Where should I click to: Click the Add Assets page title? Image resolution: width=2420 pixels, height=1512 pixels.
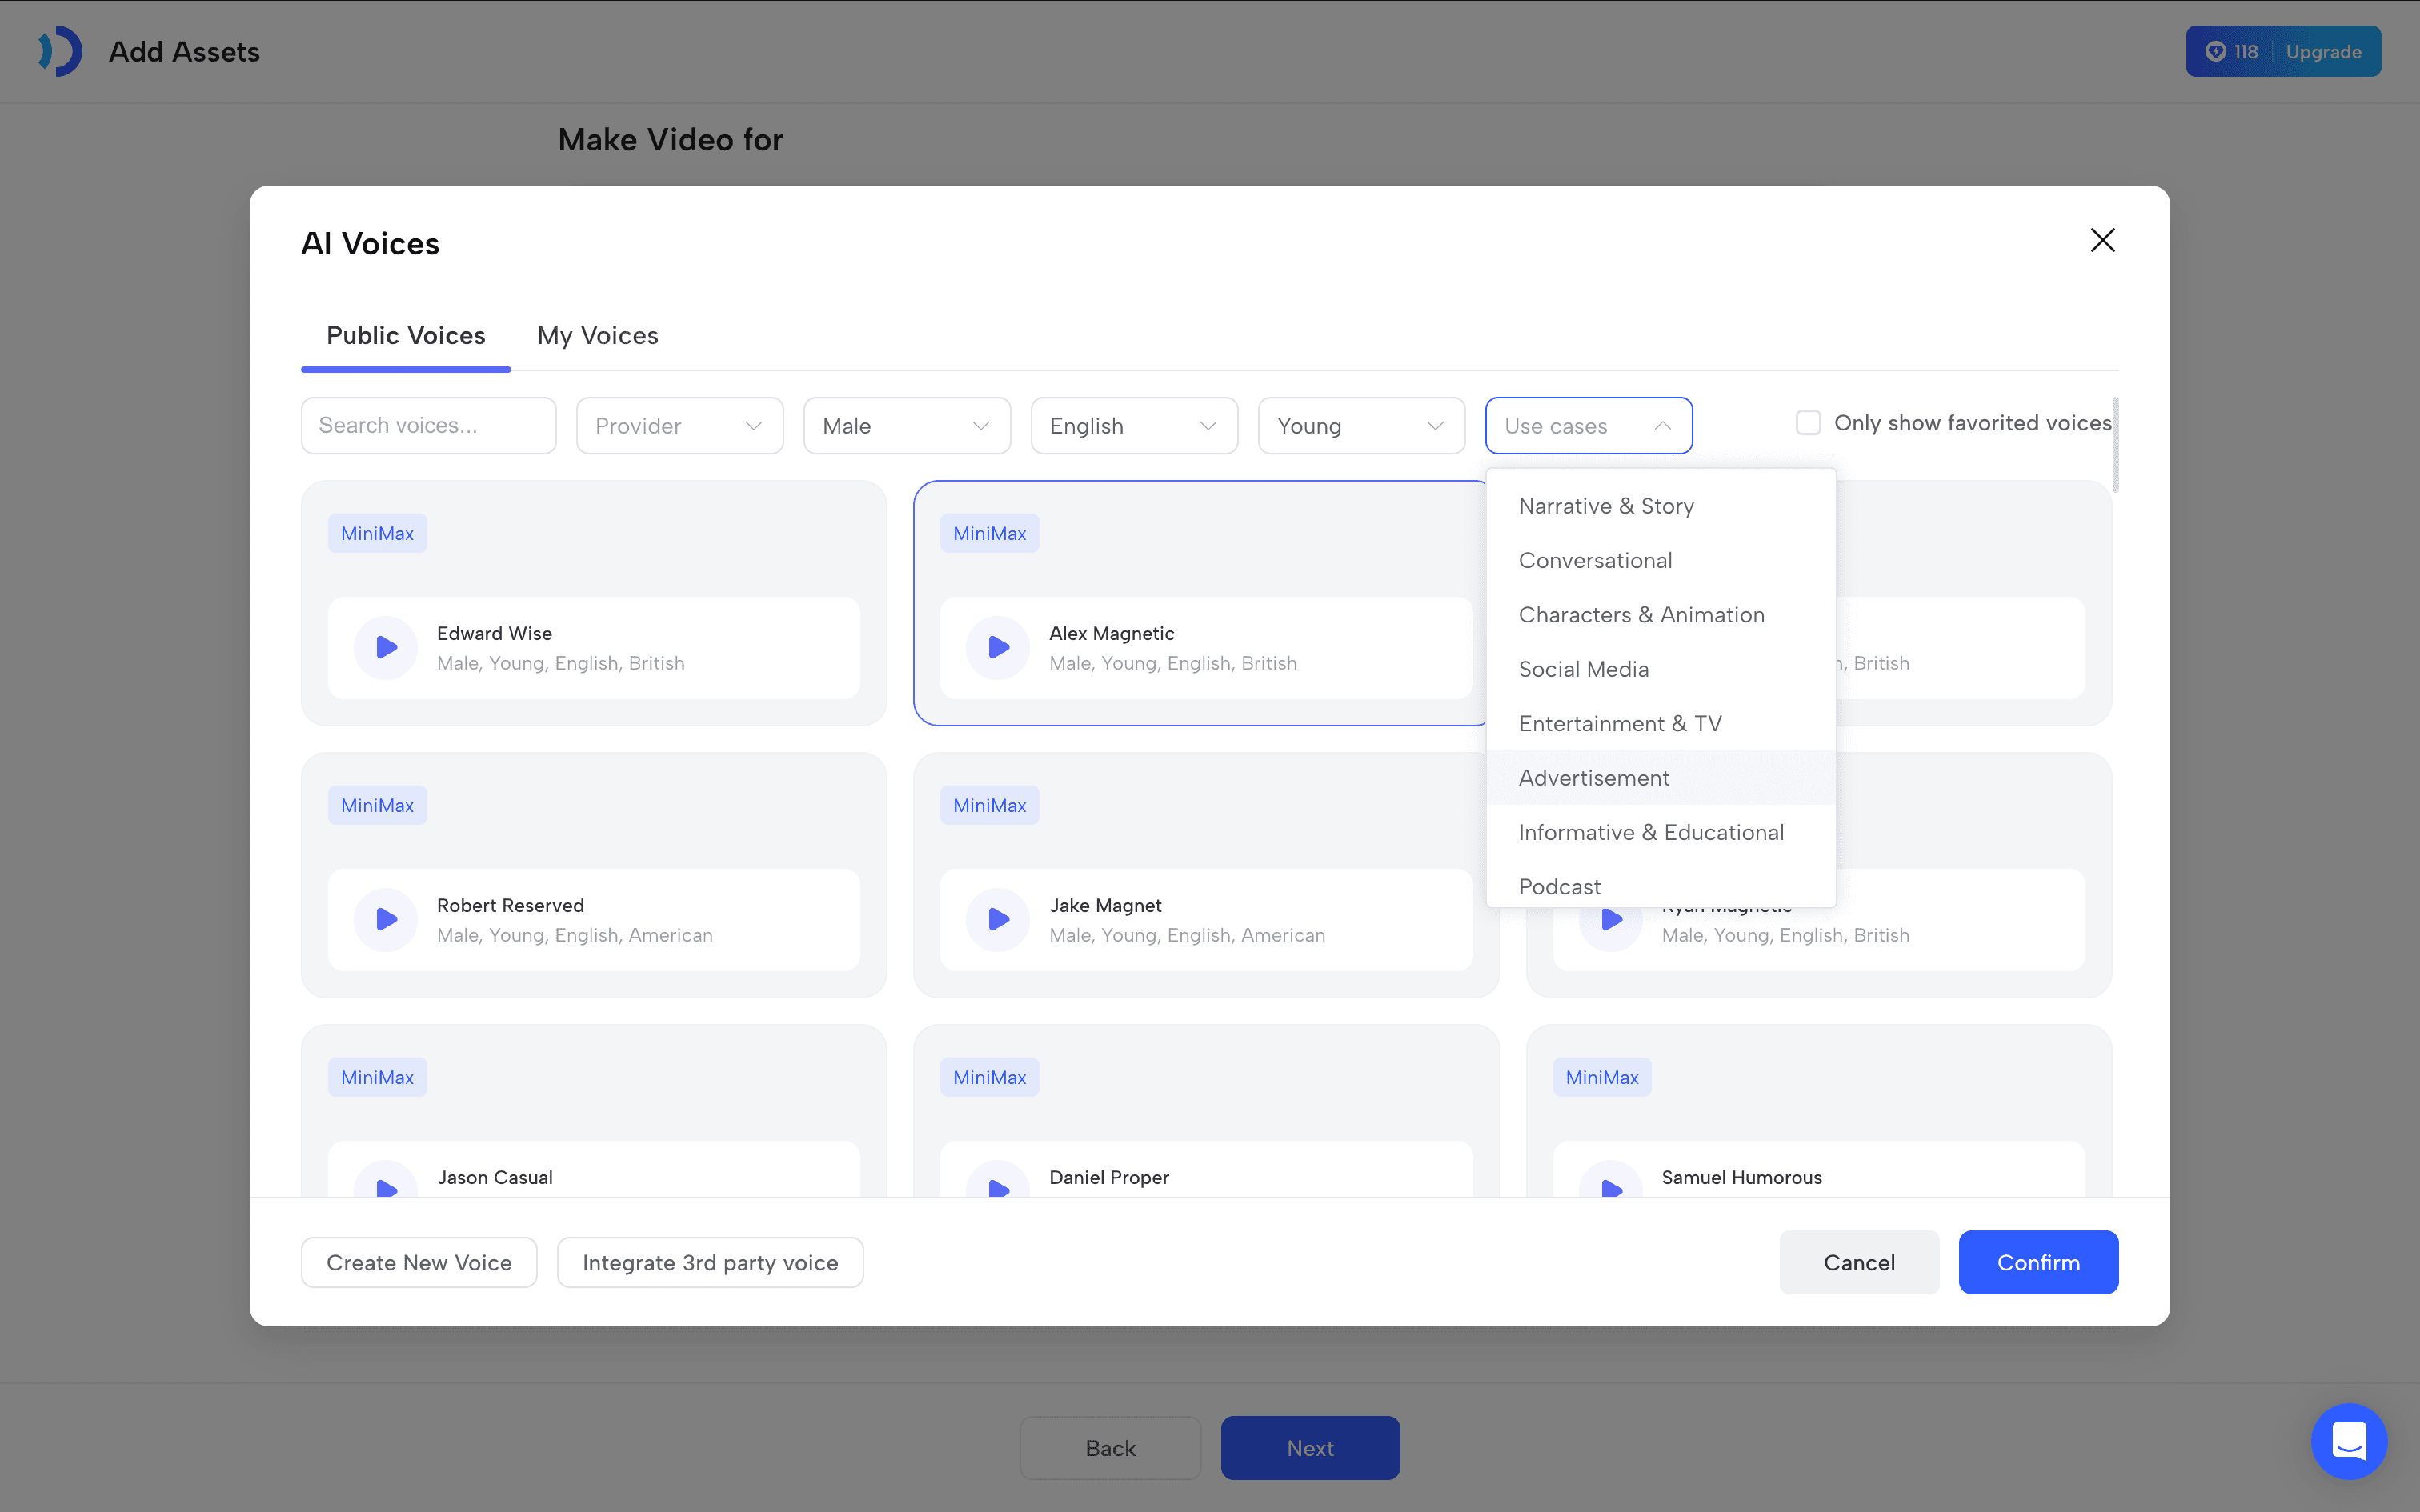click(x=184, y=52)
